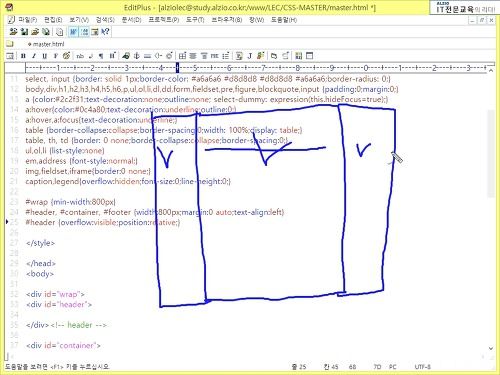This screenshot has height=375, width=500.
Task: Open the 파일(F) menu
Action: point(28,20)
